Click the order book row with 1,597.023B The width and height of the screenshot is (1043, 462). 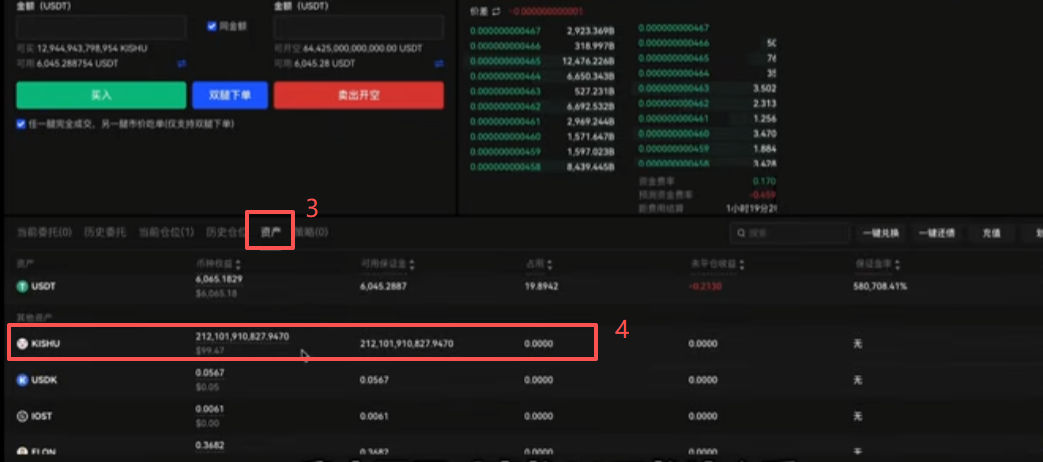[542, 152]
